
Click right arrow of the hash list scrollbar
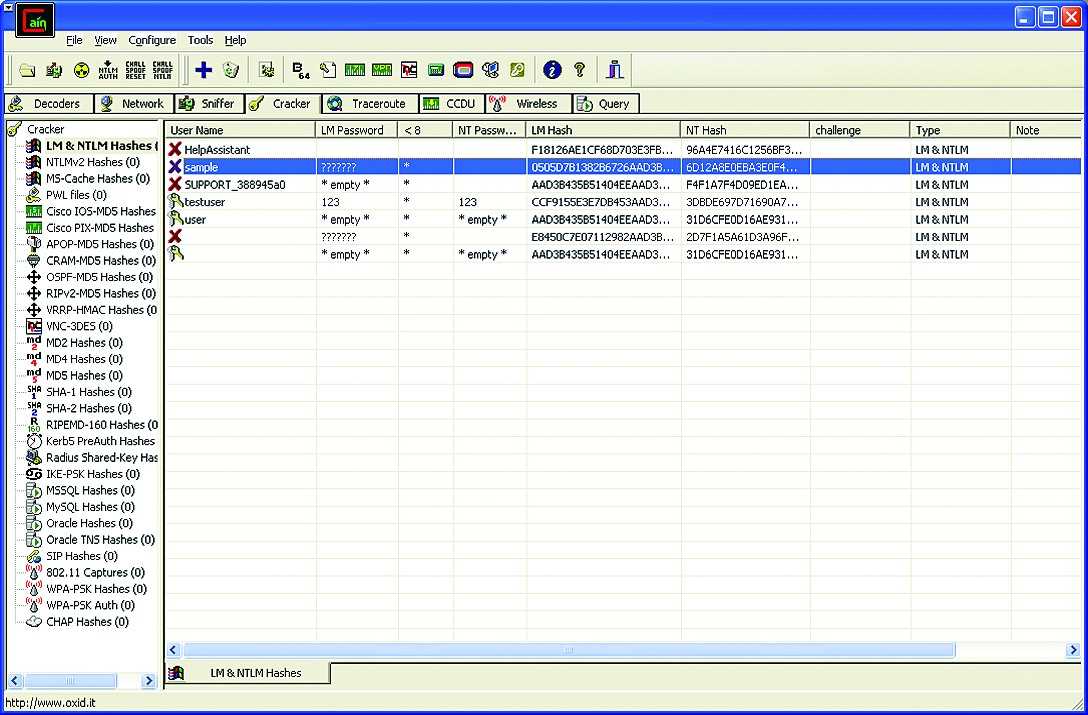point(1073,650)
